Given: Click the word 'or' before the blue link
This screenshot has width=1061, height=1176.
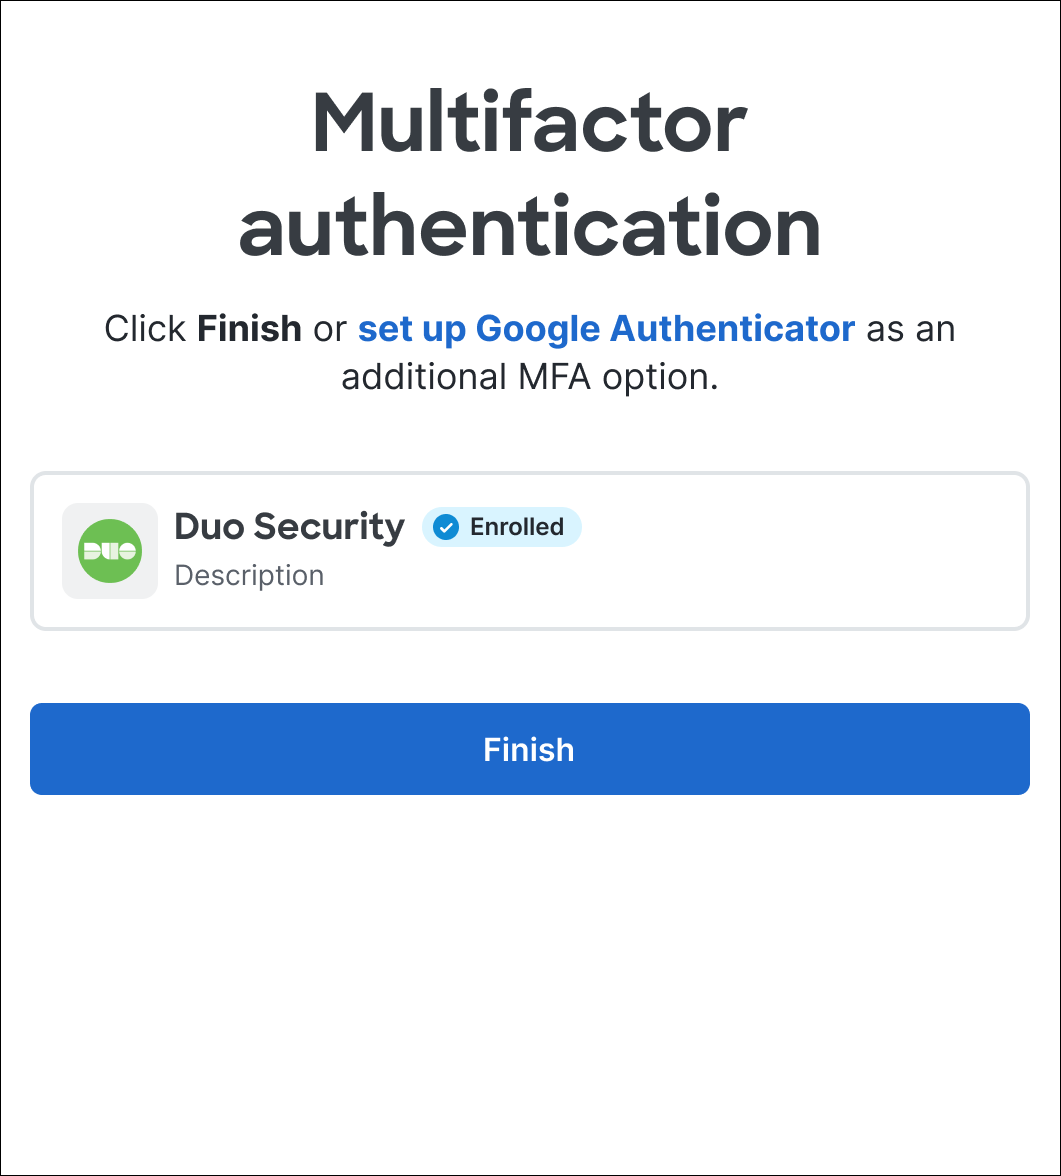Looking at the screenshot, I should 330,328.
